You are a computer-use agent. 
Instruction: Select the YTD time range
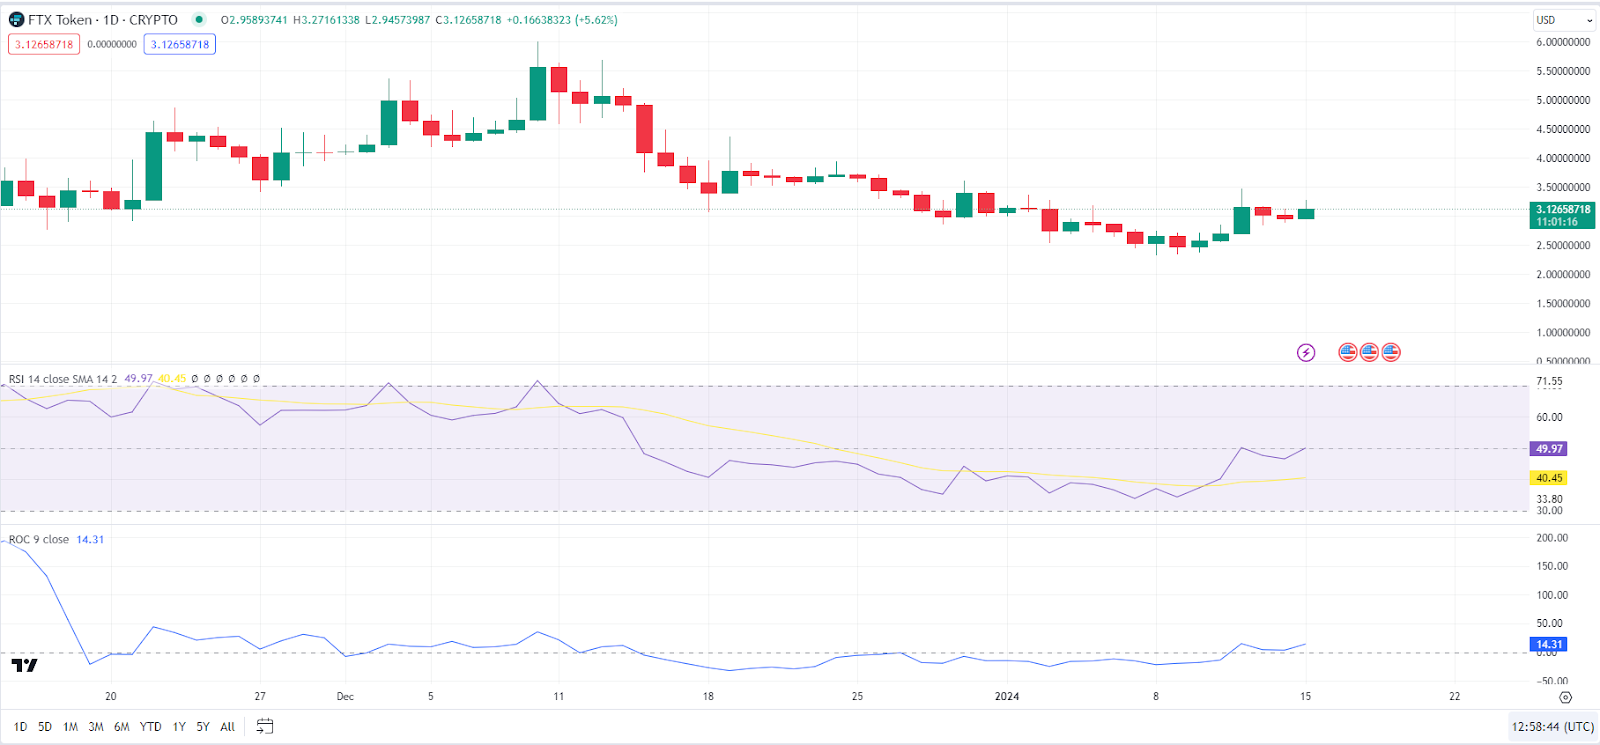point(150,727)
